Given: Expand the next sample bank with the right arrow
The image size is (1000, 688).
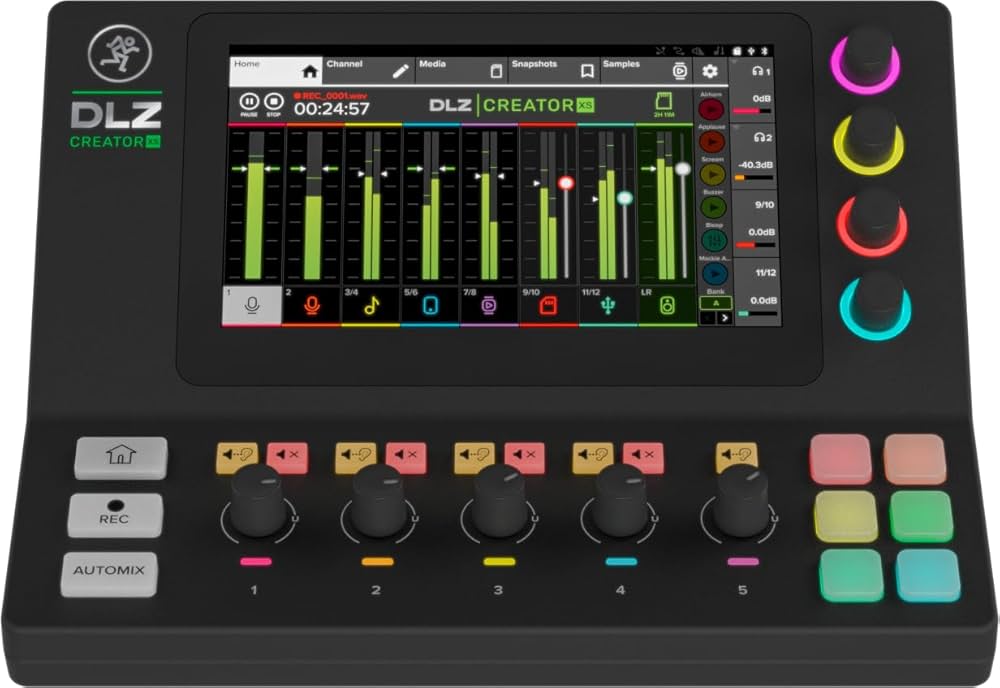Looking at the screenshot, I should [724, 316].
